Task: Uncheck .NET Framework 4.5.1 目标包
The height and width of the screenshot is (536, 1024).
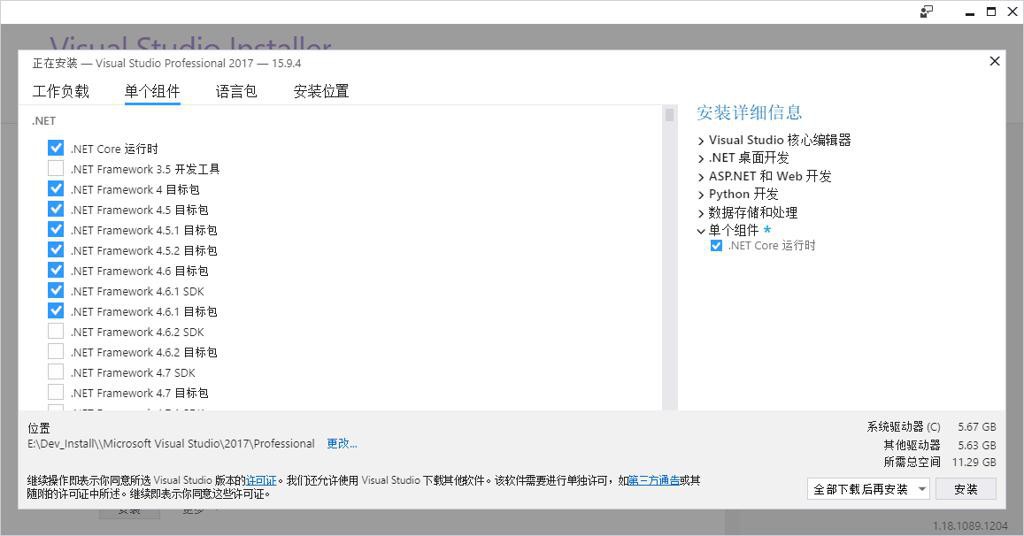Action: click(56, 229)
